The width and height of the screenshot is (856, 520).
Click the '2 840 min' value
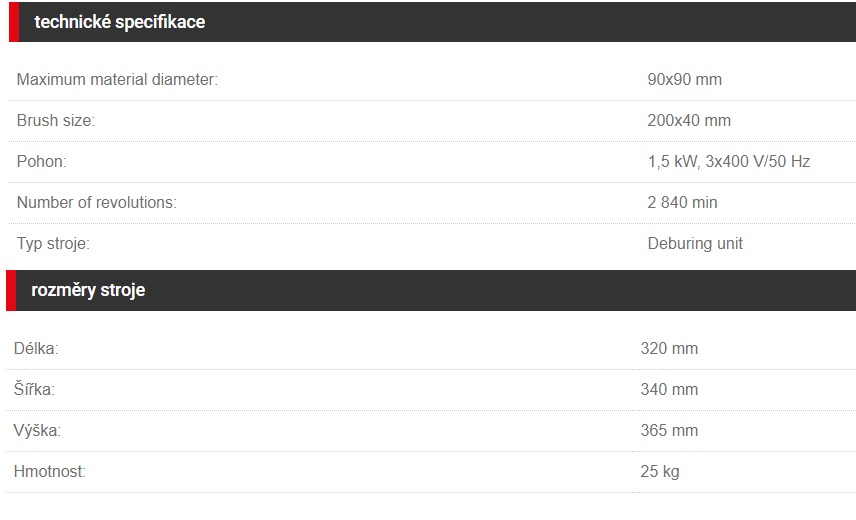pyautogui.click(x=682, y=202)
